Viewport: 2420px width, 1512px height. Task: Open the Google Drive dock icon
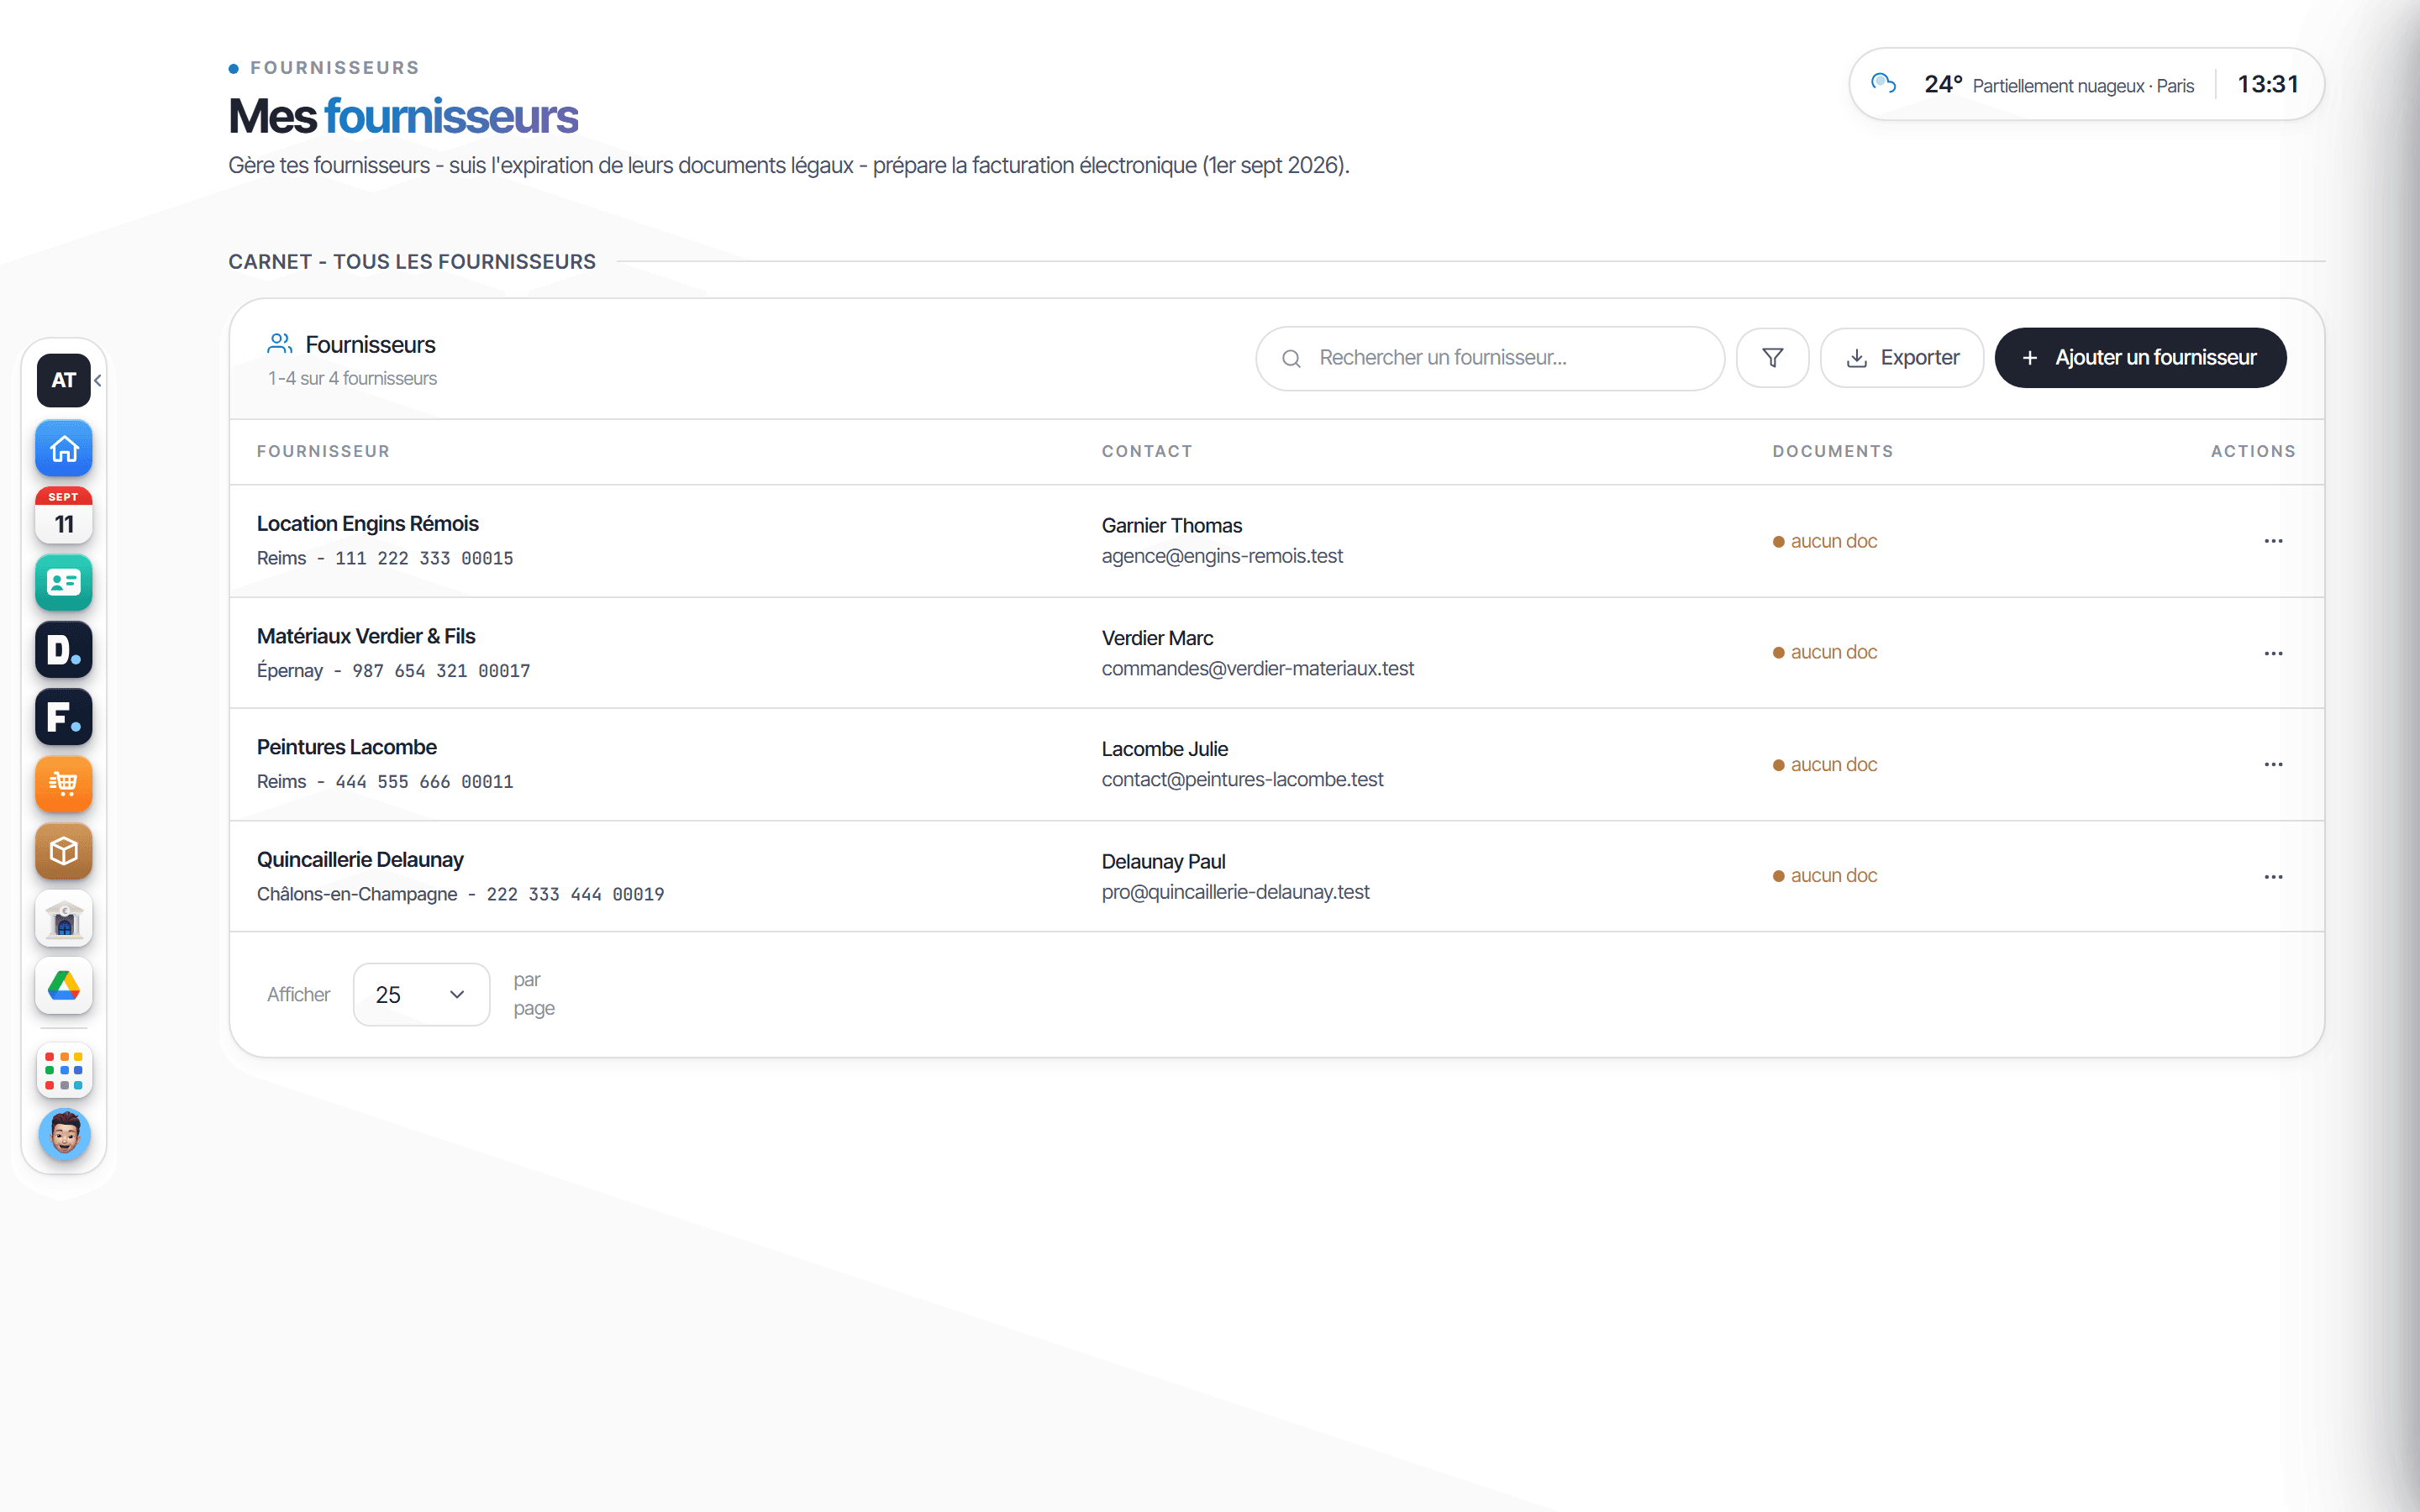point(64,985)
